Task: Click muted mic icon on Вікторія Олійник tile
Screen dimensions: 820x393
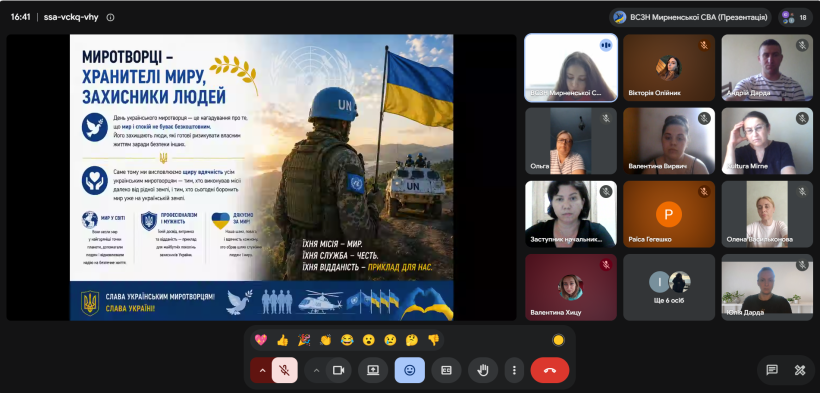Action: click(704, 45)
